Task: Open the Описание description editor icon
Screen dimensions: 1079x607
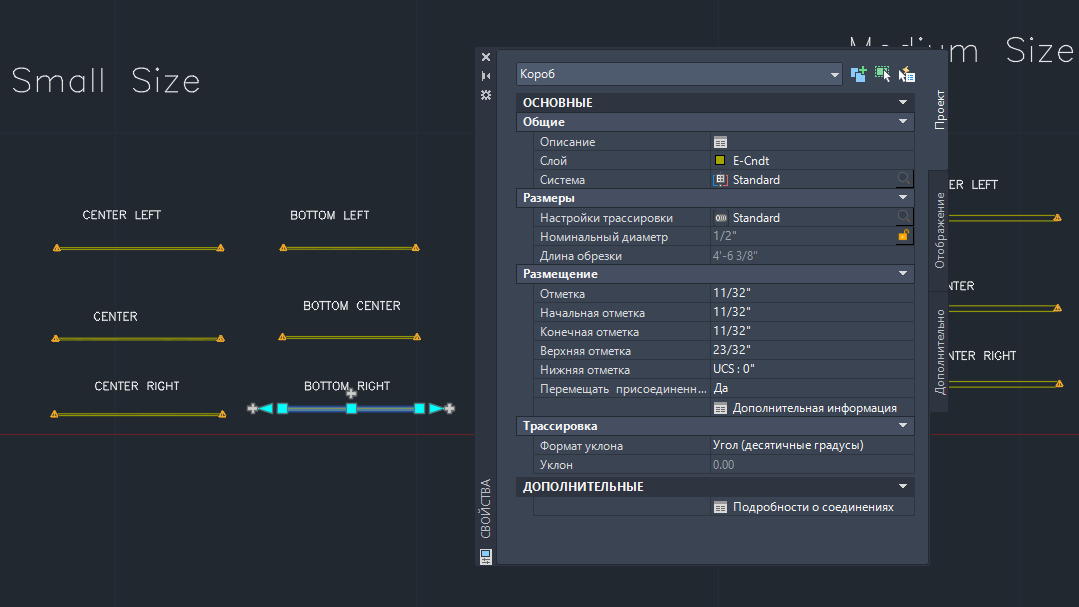Action: pos(720,142)
